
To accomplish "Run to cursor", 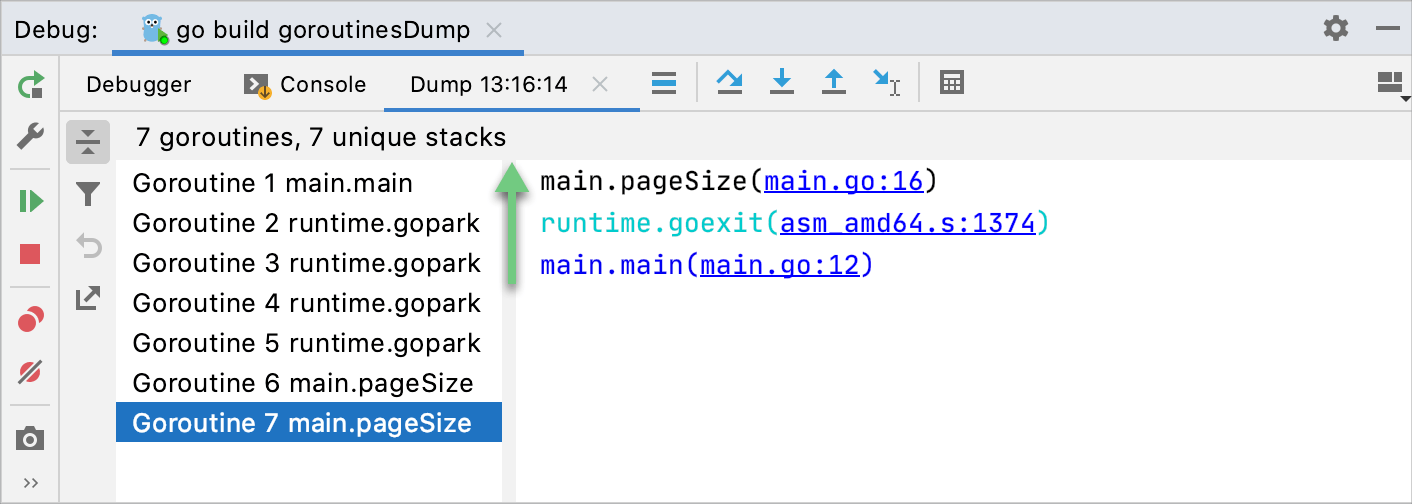I will tap(886, 83).
